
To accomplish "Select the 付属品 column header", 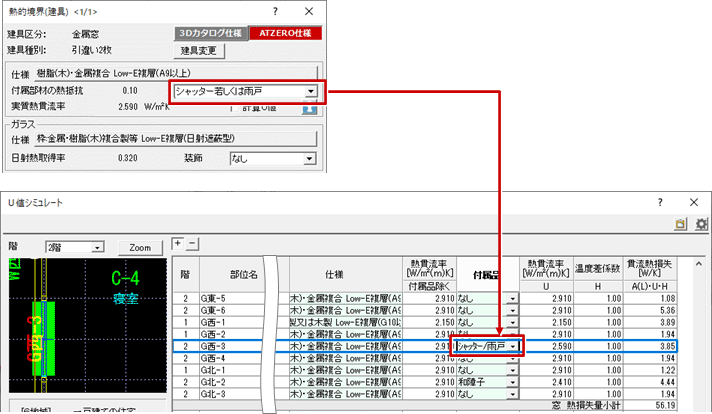I will [488, 275].
